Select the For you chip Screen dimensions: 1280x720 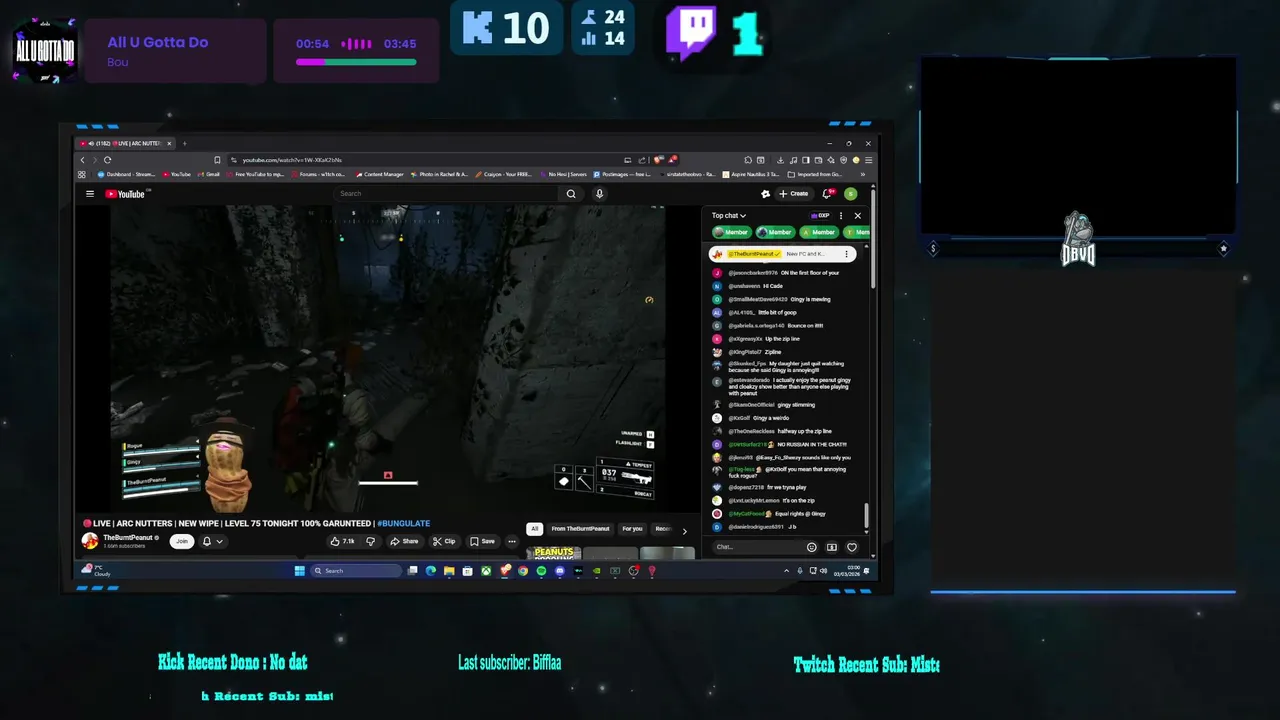pyautogui.click(x=632, y=529)
